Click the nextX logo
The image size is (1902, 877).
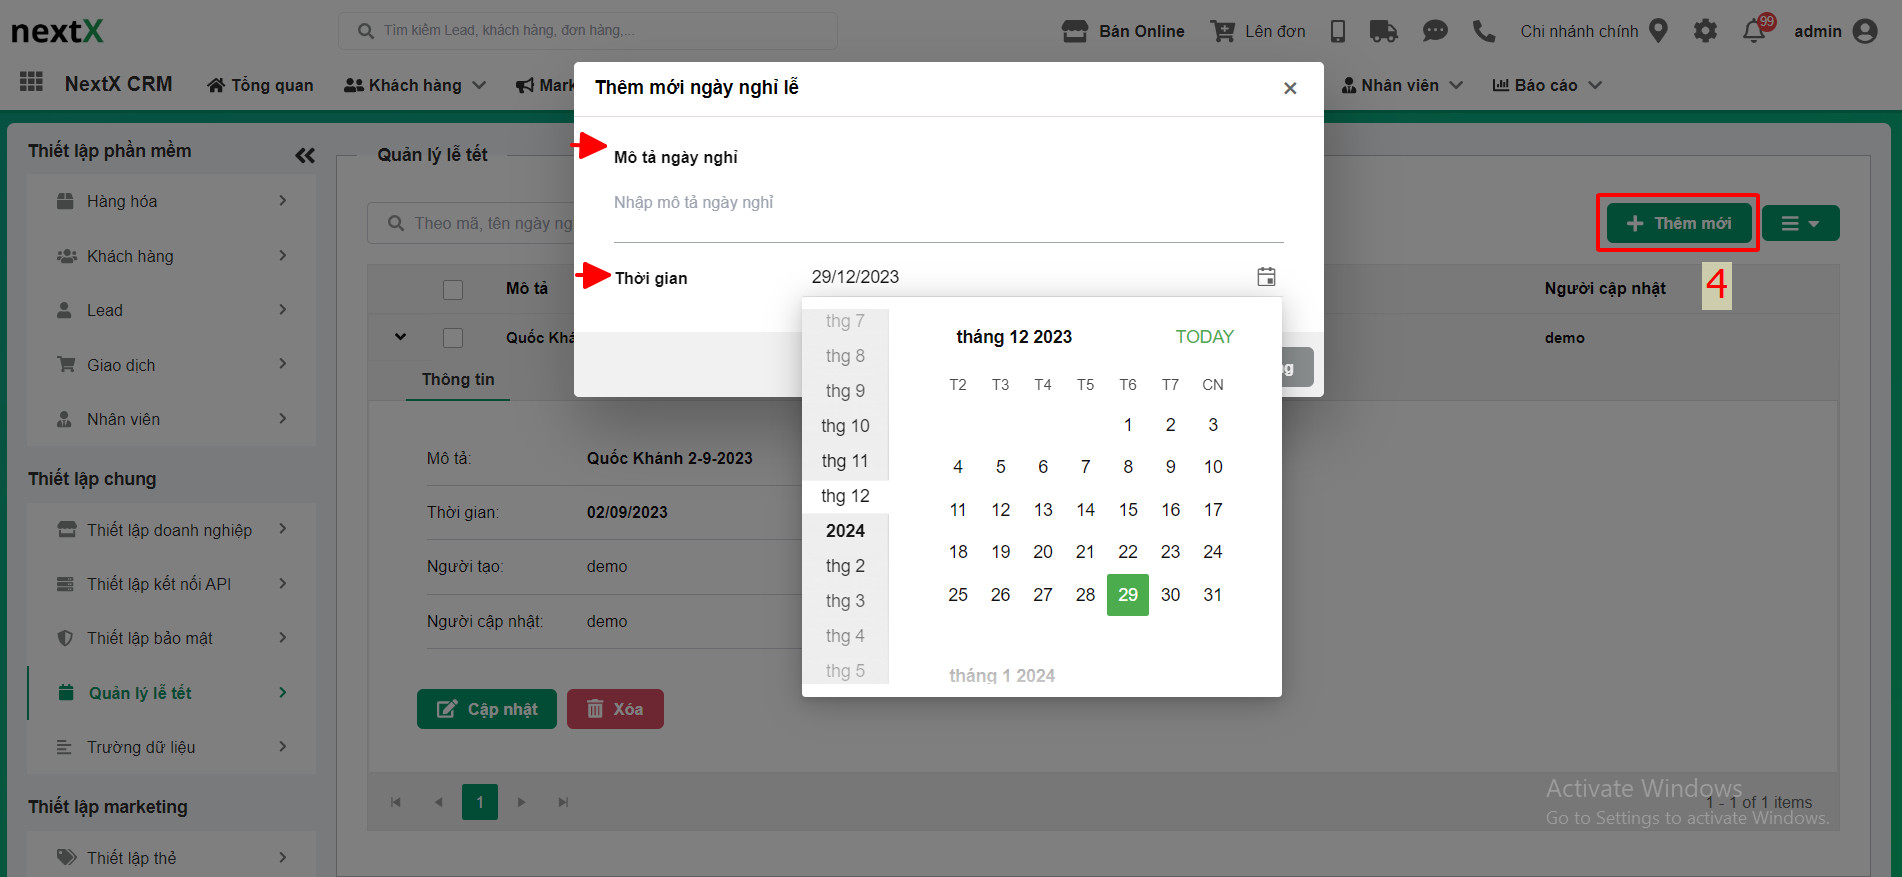57,31
